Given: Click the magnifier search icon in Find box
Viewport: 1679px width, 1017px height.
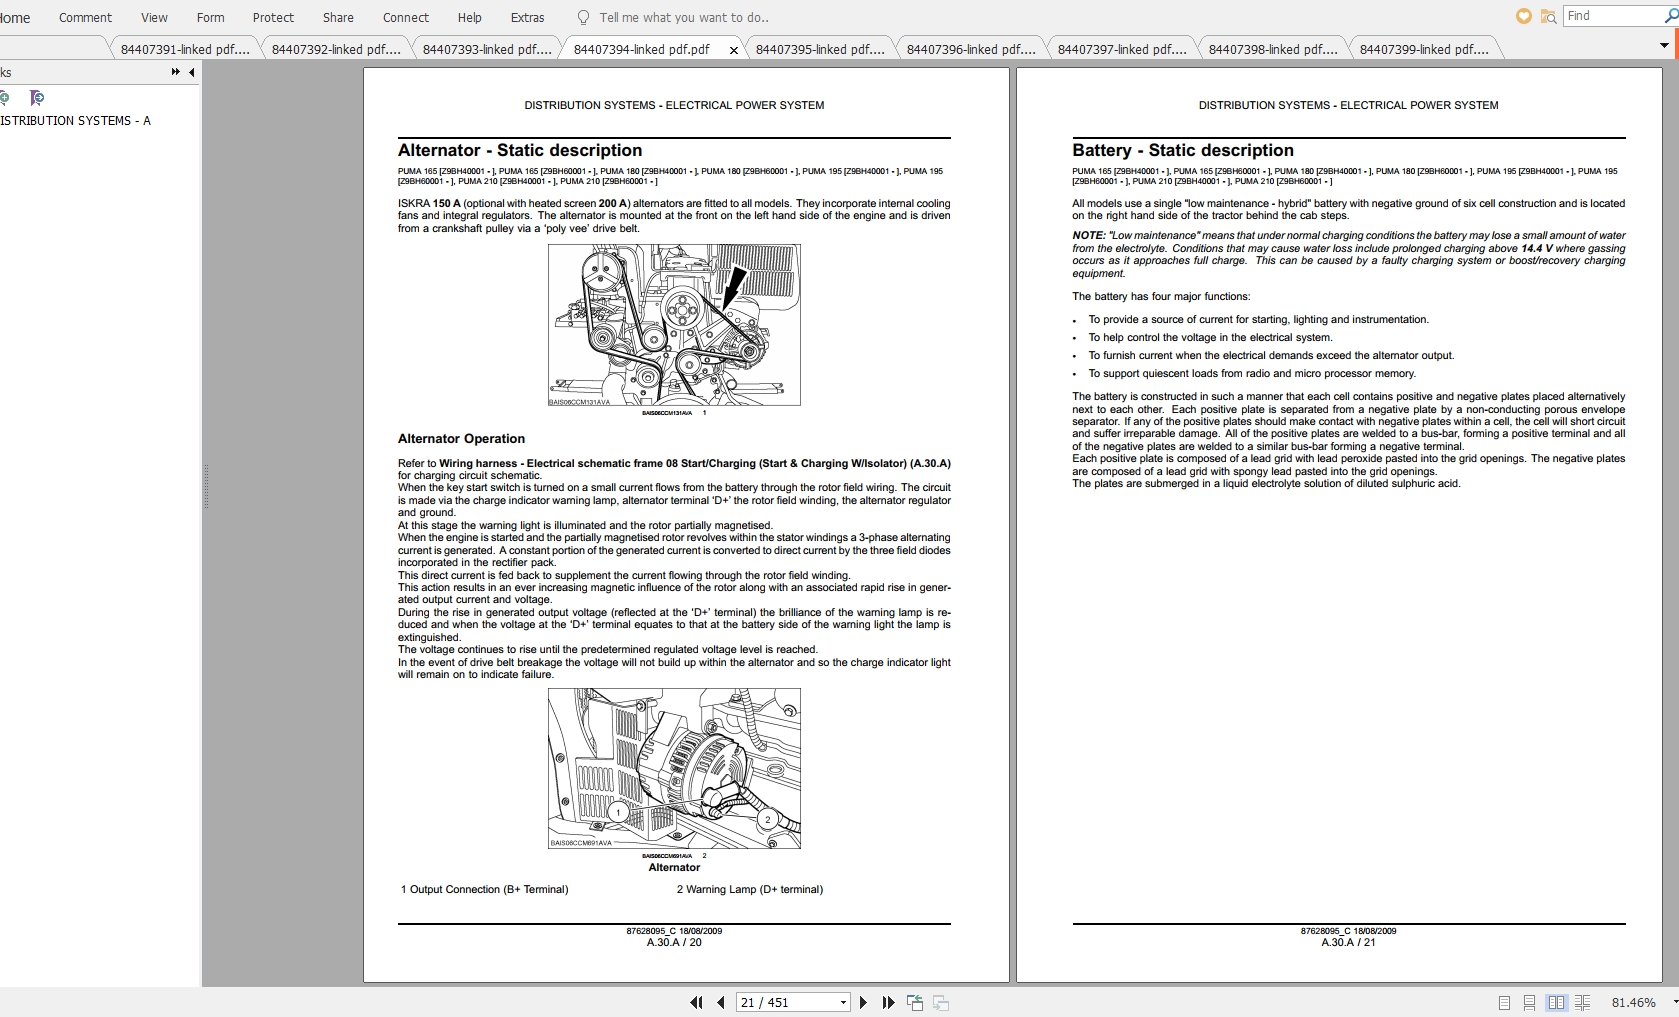Looking at the screenshot, I should pyautogui.click(x=1671, y=16).
